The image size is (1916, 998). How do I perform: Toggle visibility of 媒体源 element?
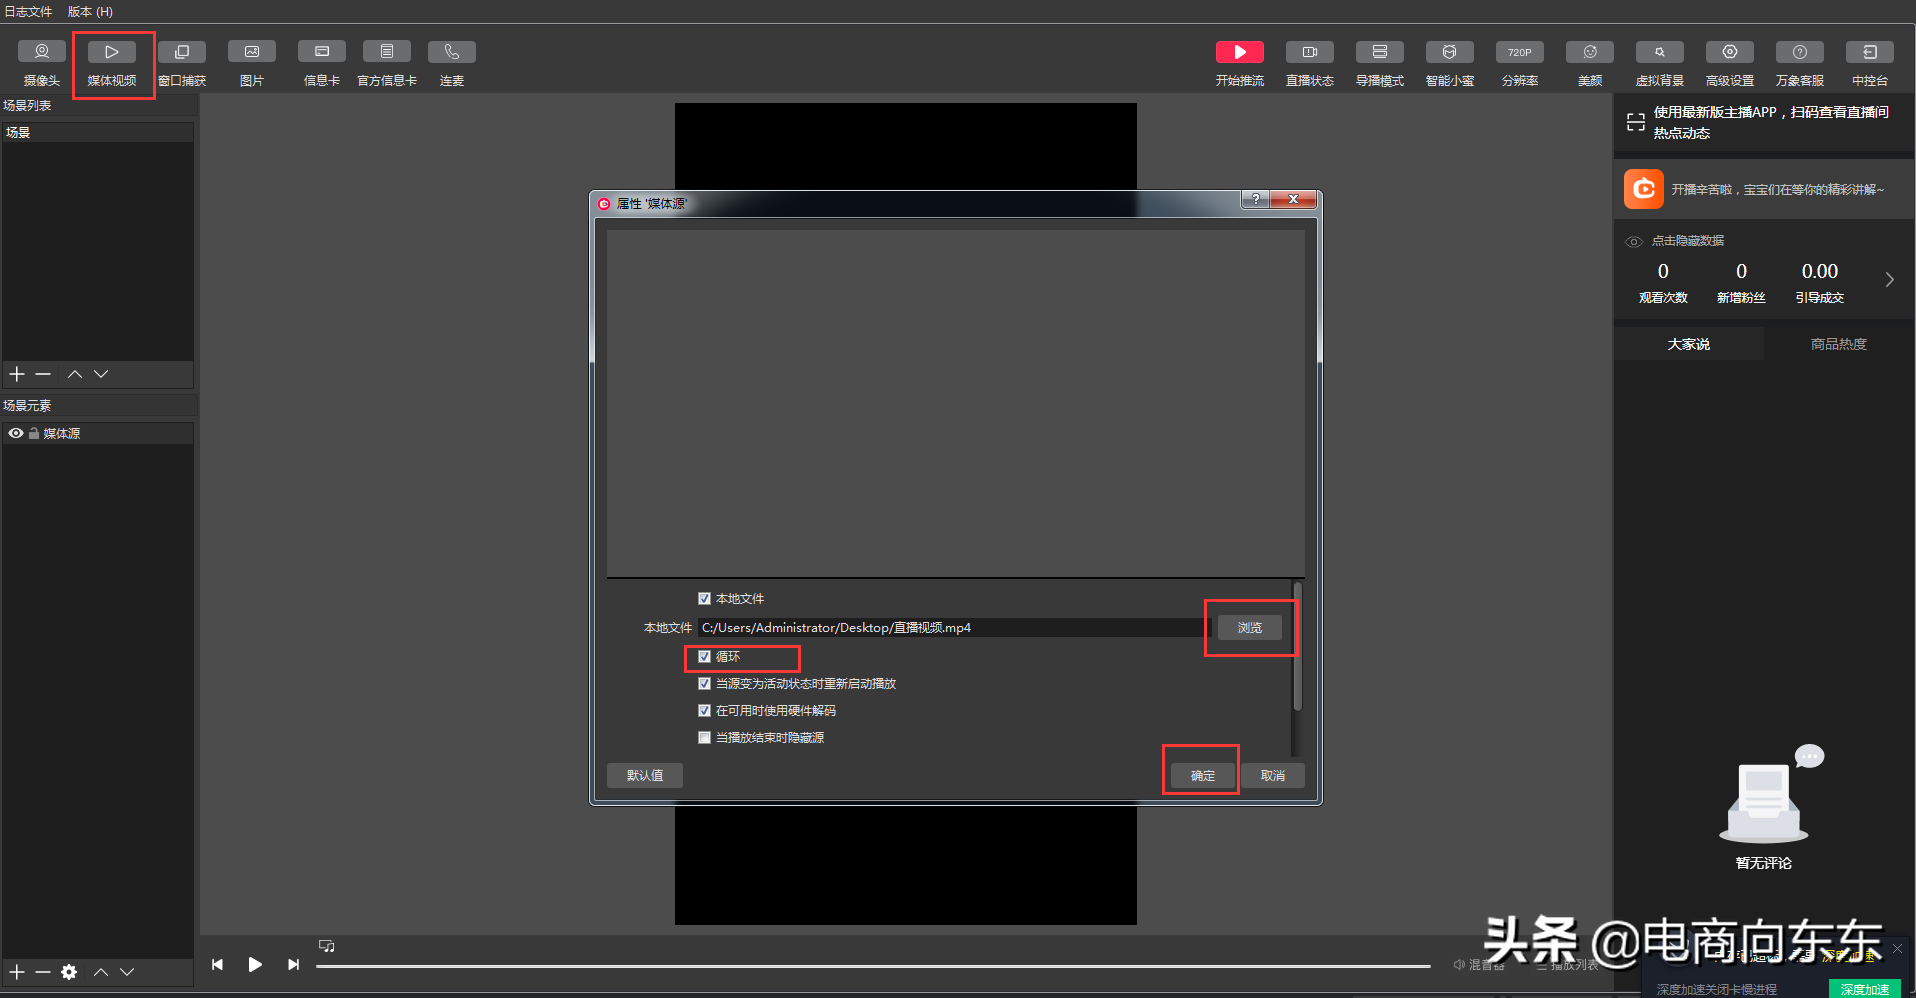click(x=16, y=433)
